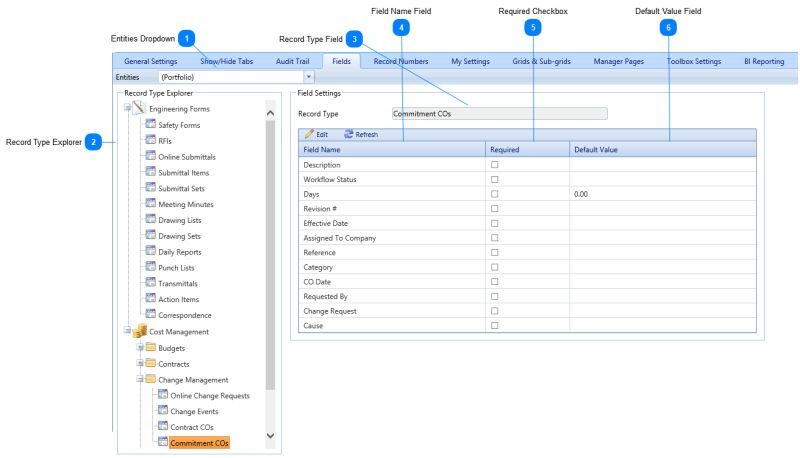Expand the Budgets tree node
The width and height of the screenshot is (800, 458).
(x=139, y=347)
